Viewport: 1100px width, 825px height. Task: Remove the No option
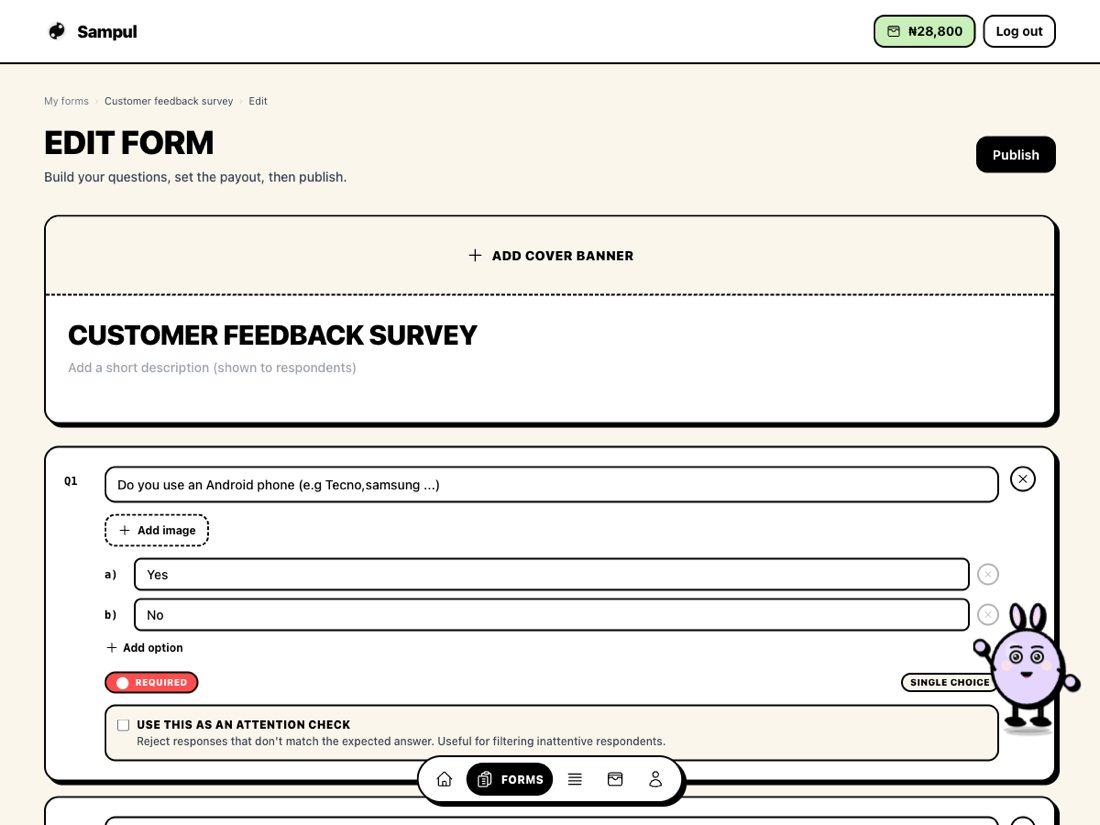[x=988, y=615]
